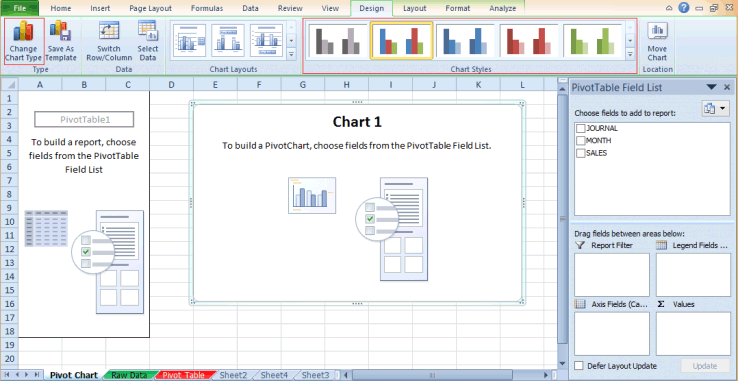
Task: Close the PivotTable Field List pane
Action: [727, 88]
